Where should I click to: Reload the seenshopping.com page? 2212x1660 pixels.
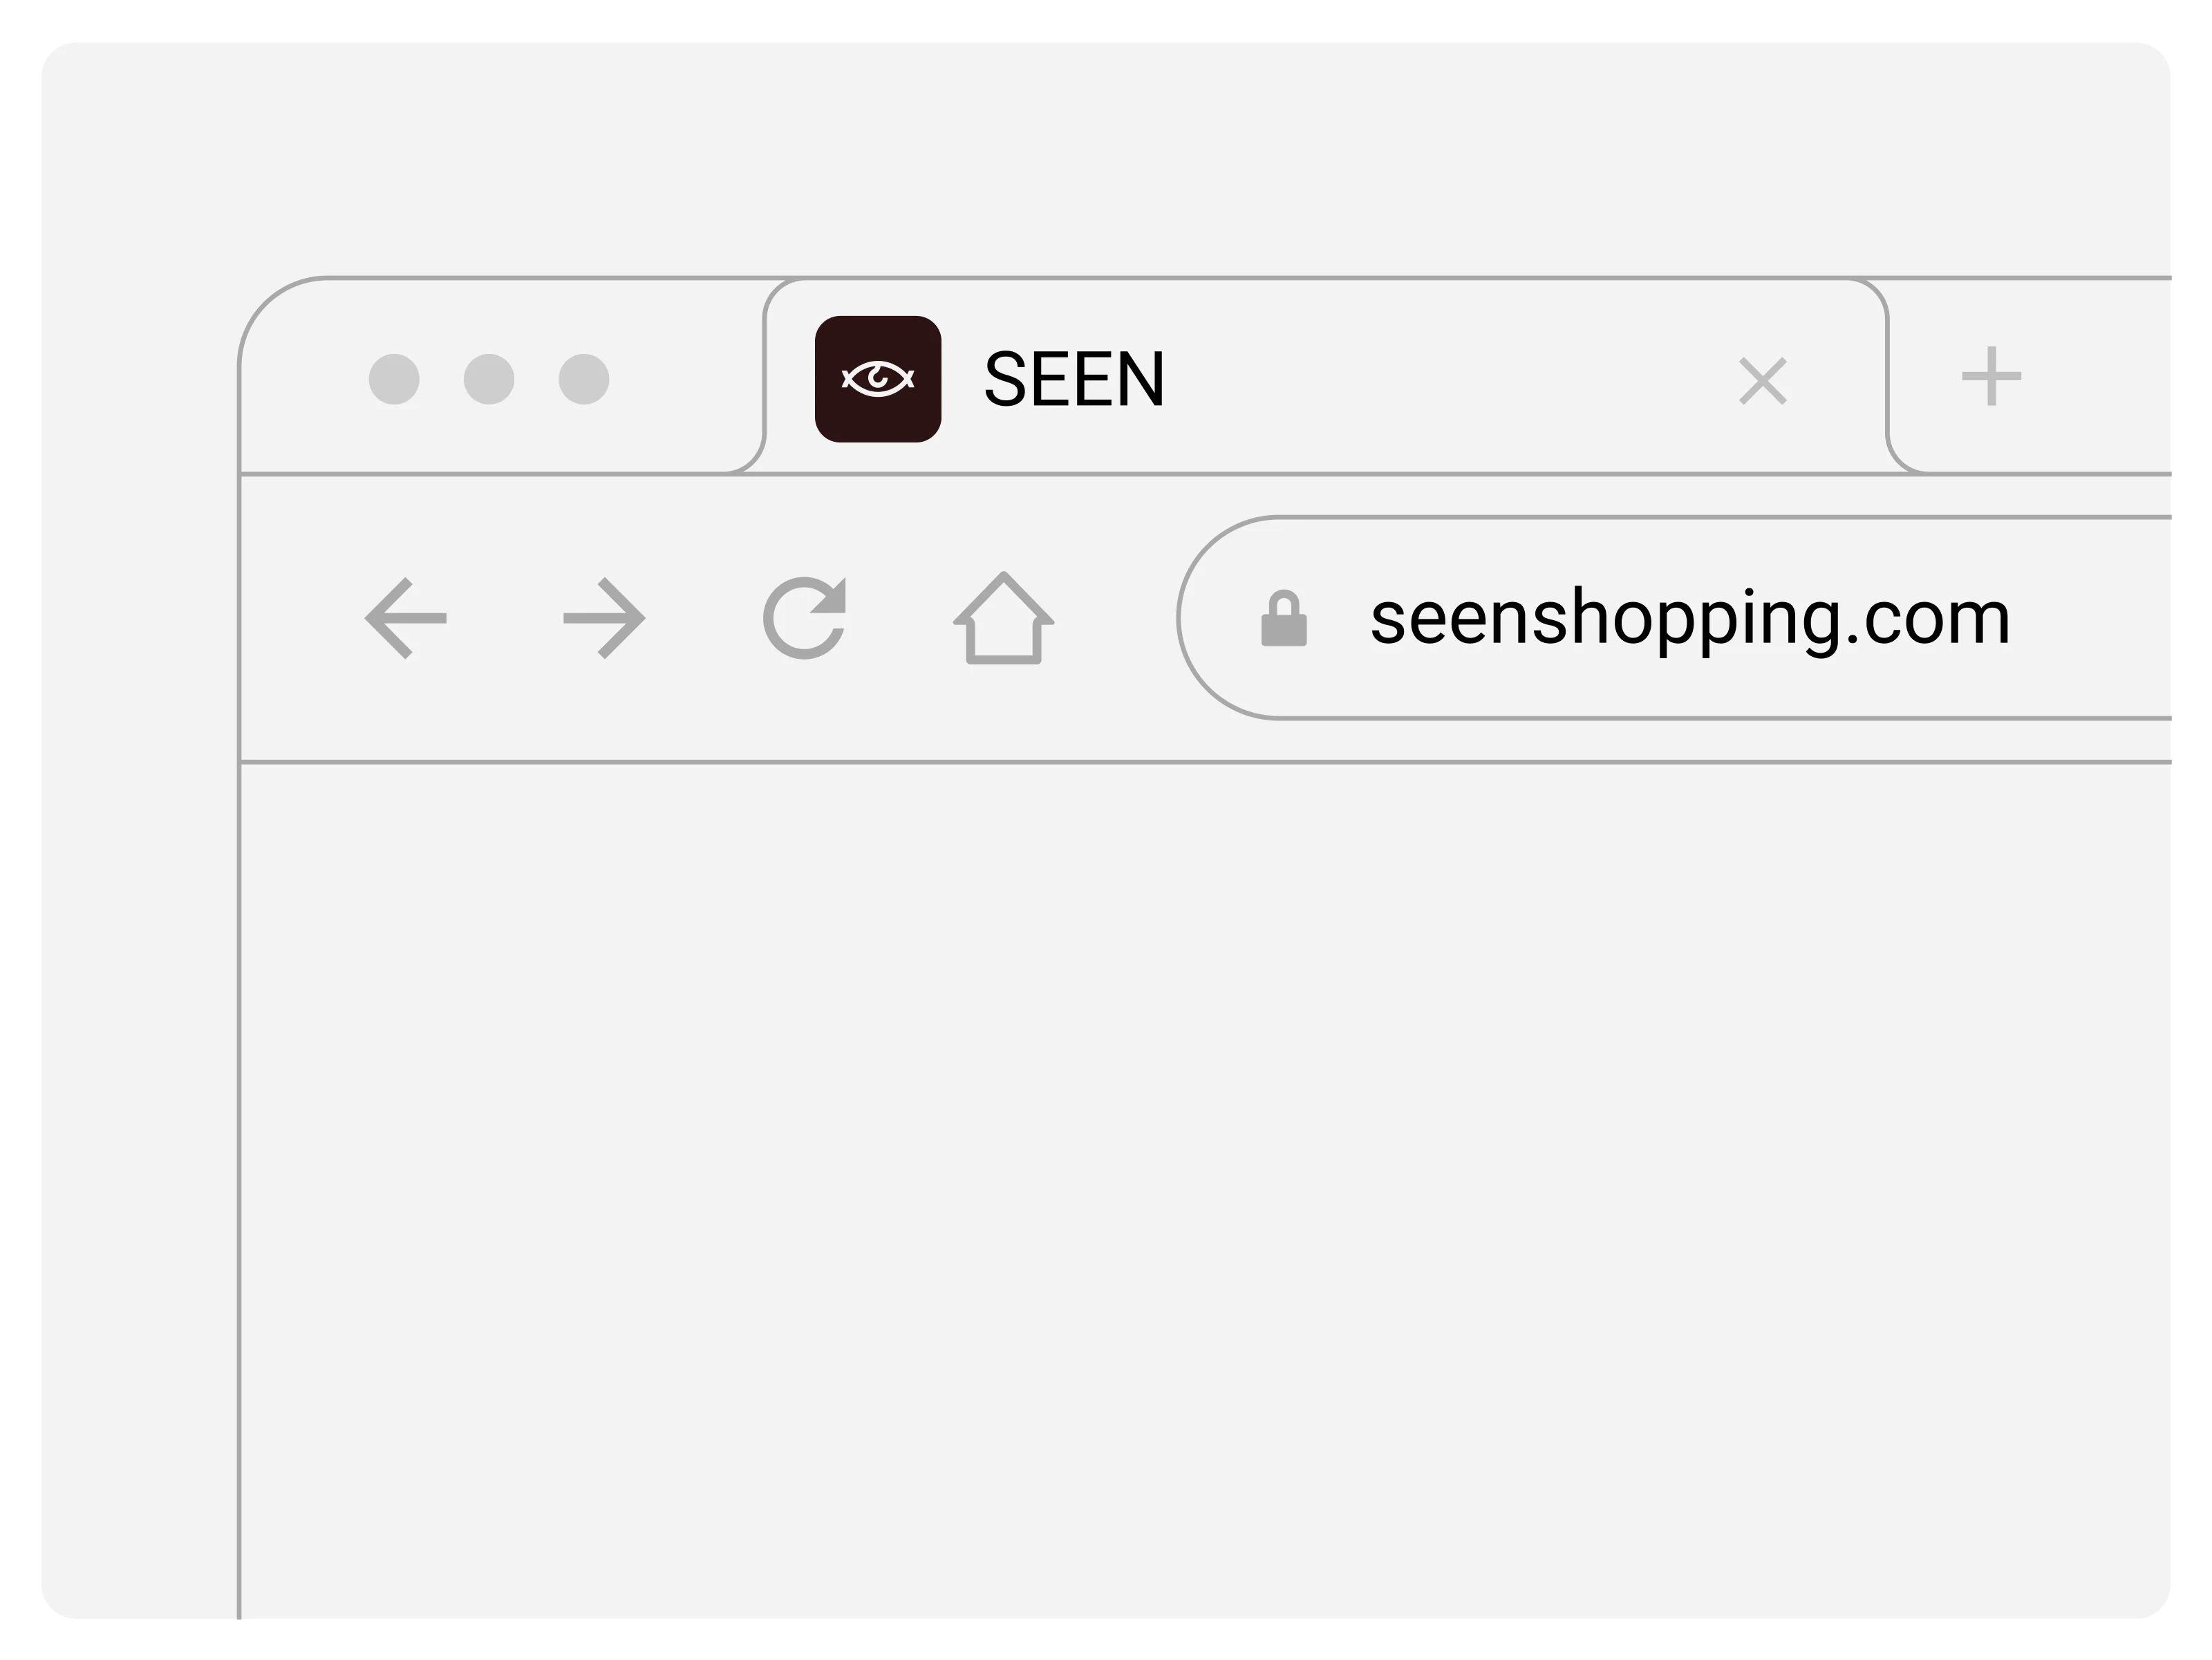805,618
